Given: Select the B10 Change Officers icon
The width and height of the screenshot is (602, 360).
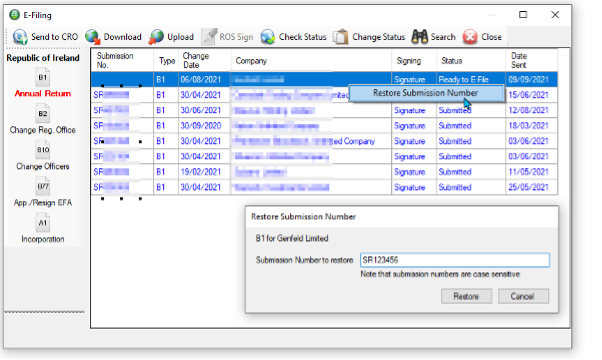Looking at the screenshot, I should click(43, 150).
